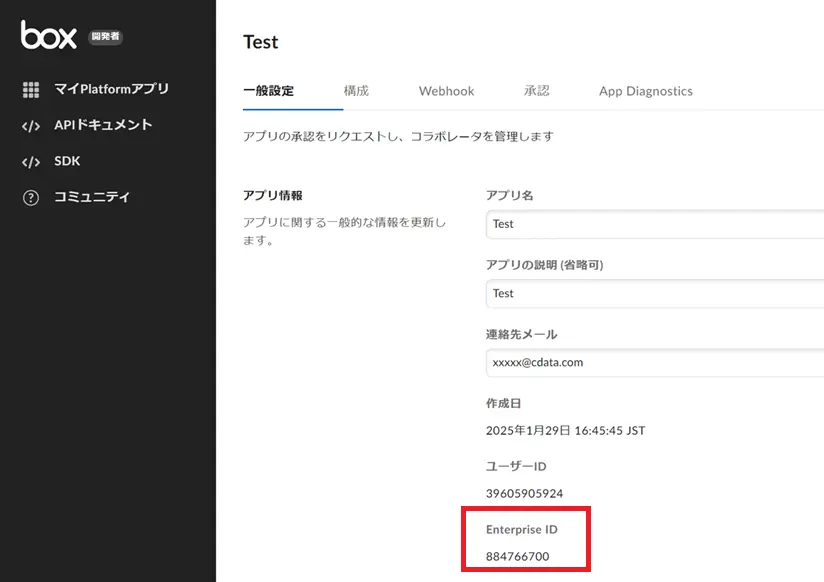Click the 連絡先メール label
This screenshot has height=582, width=824.
point(521,334)
